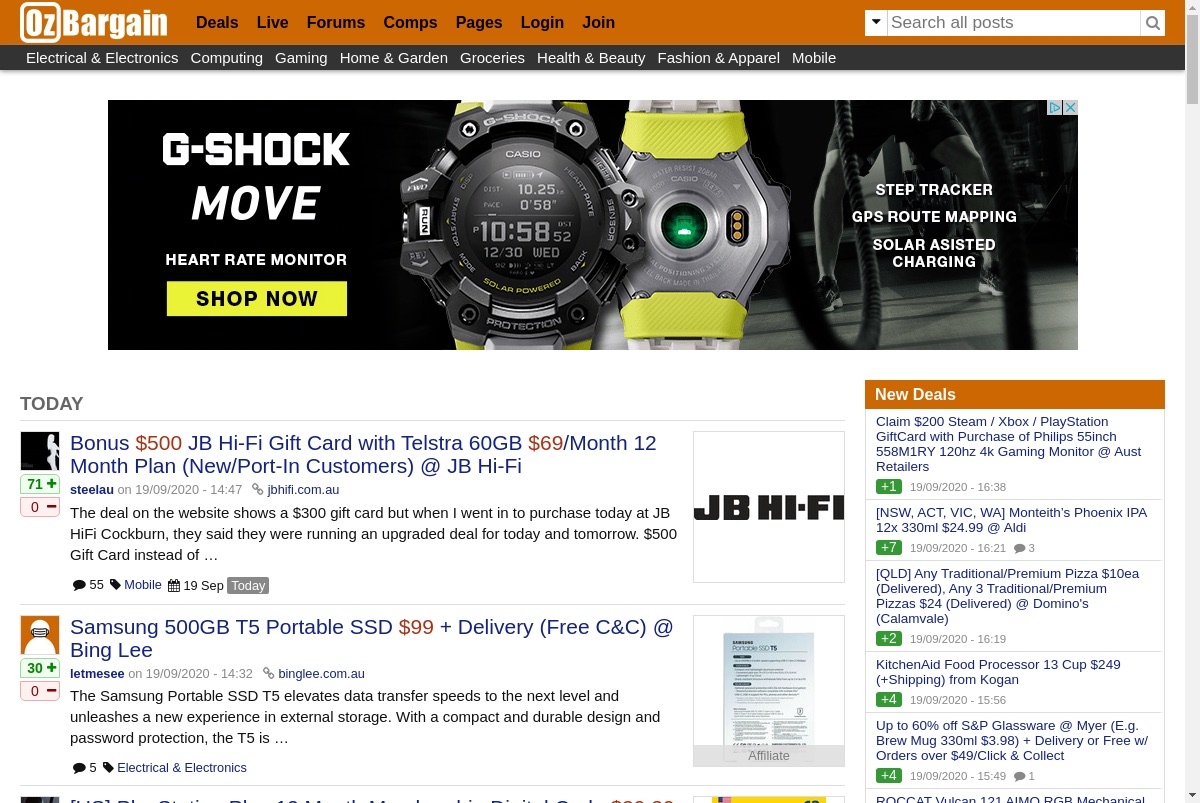
Task: Select the Mobile category in navigation bar
Action: (814, 58)
